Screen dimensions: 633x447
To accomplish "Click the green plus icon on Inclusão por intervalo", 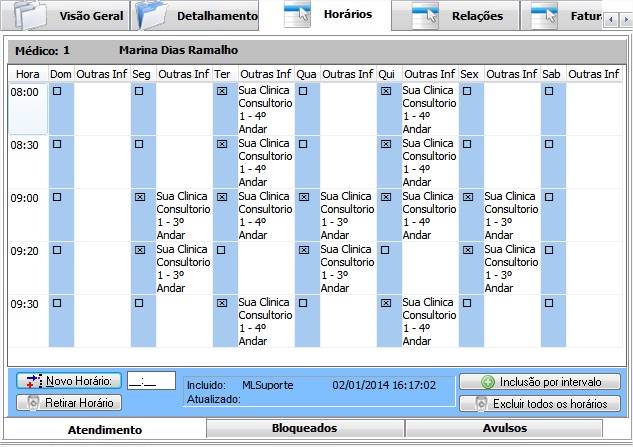I will tap(488, 382).
